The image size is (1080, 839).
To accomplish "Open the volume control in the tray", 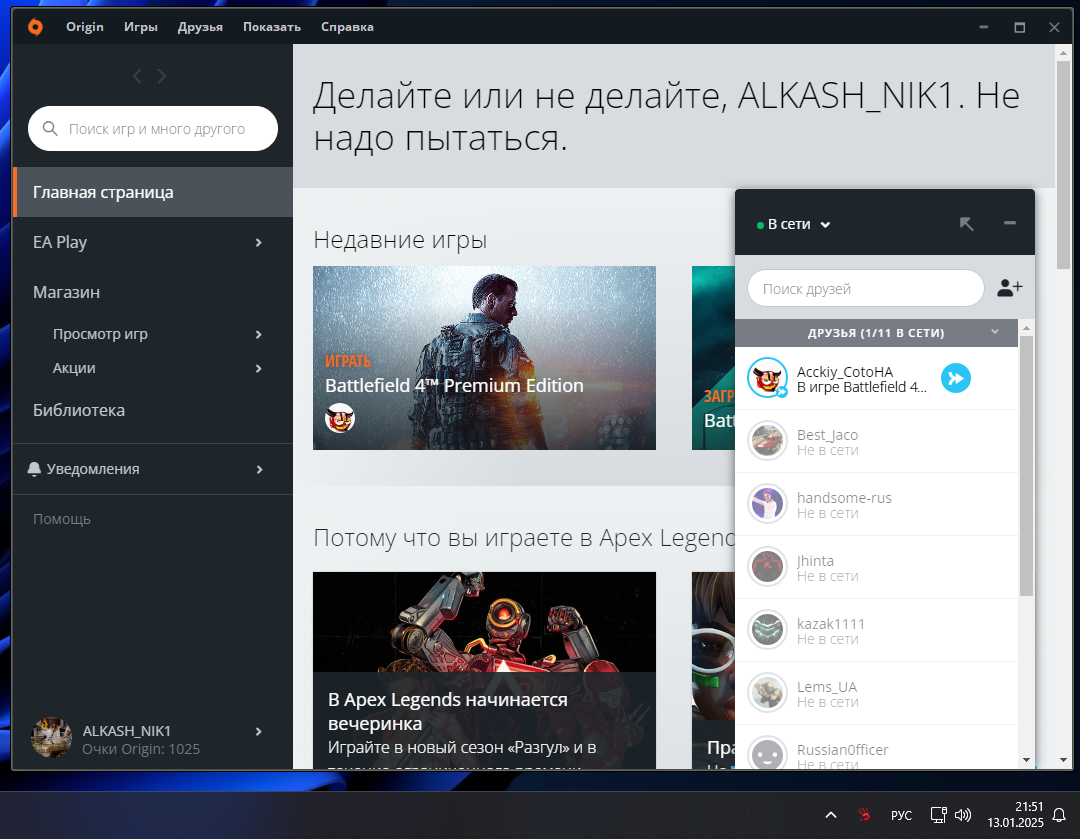I will click(x=963, y=815).
